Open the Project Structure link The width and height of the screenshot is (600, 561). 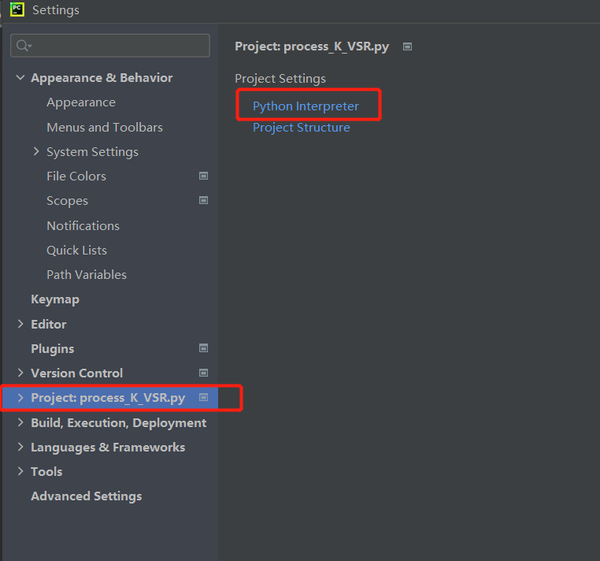pos(301,127)
